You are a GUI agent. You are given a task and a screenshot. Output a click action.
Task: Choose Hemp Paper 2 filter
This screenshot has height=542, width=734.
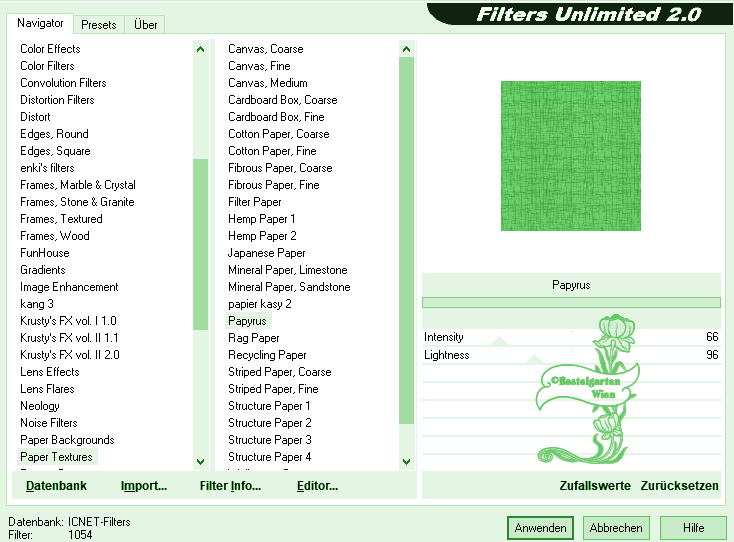point(262,236)
